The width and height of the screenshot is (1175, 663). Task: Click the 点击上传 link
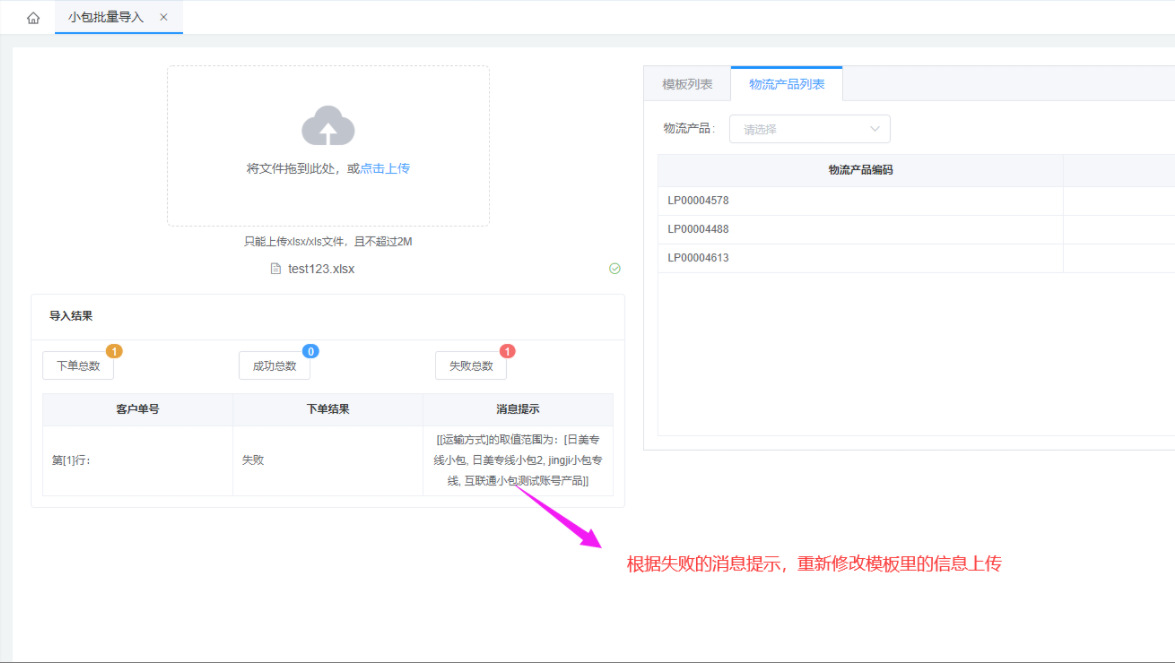[385, 169]
